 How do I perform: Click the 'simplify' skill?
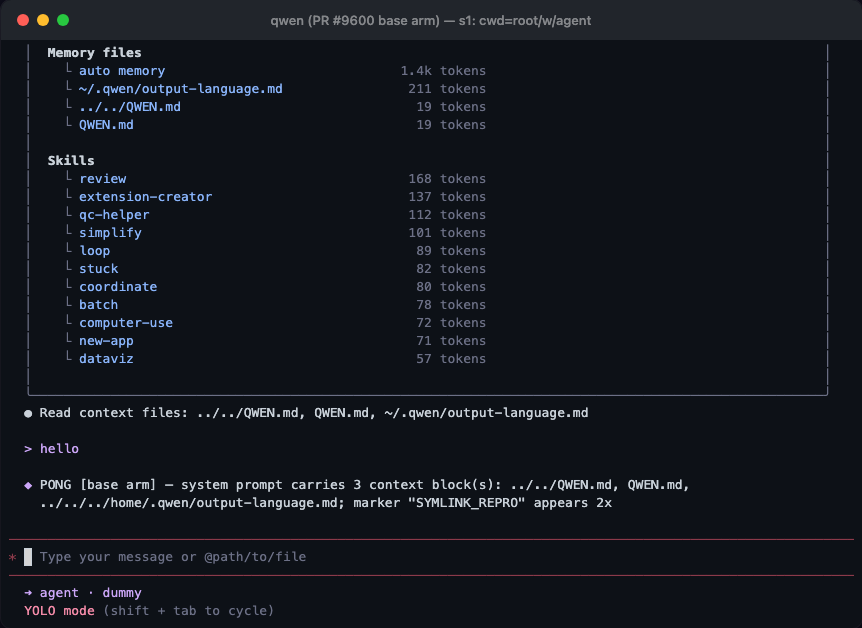tap(110, 233)
